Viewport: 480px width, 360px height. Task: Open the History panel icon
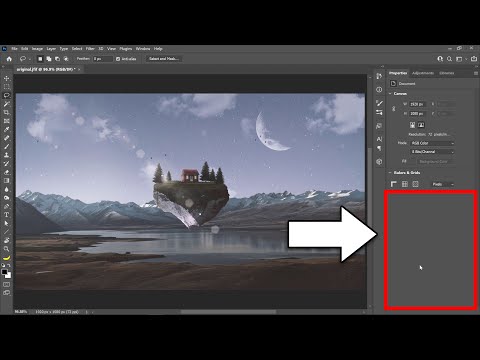379,76
